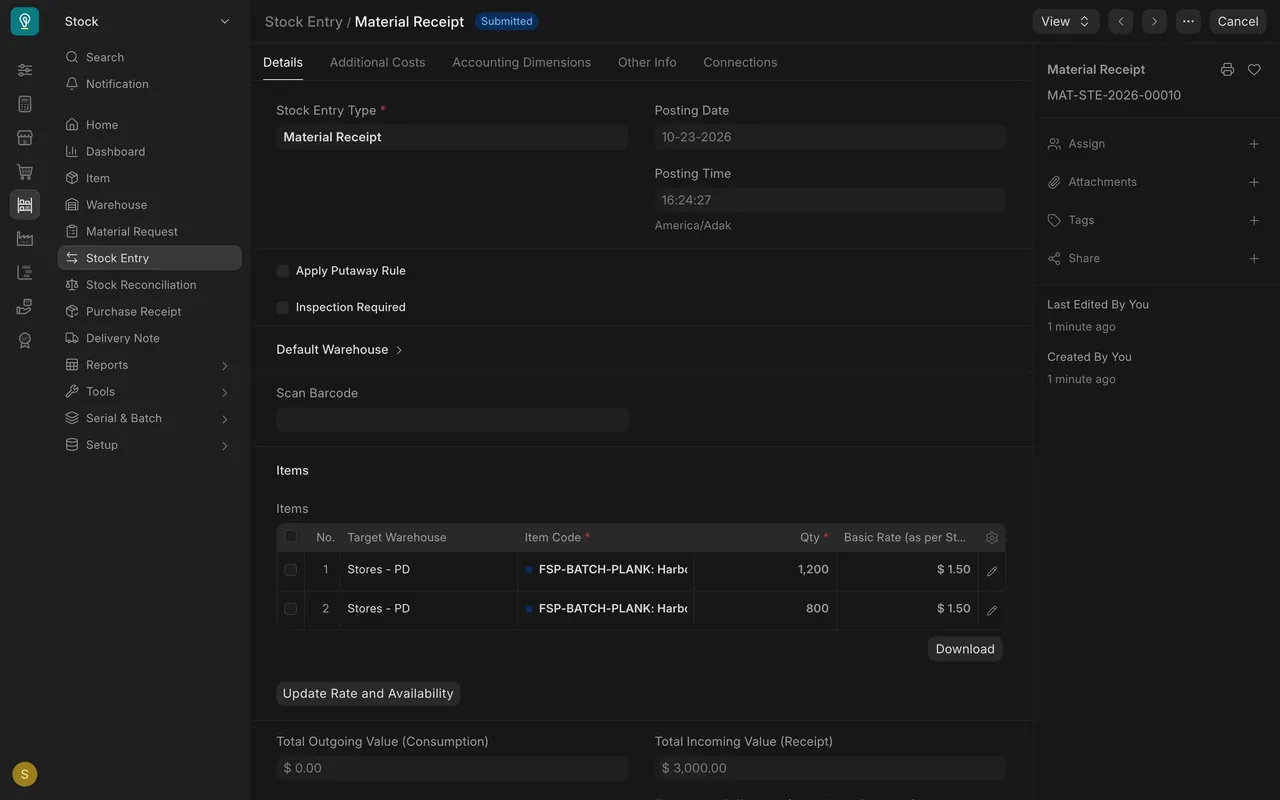Open the Projects chart icon in left rail
Screen dimensions: 1280x800
pos(25,273)
